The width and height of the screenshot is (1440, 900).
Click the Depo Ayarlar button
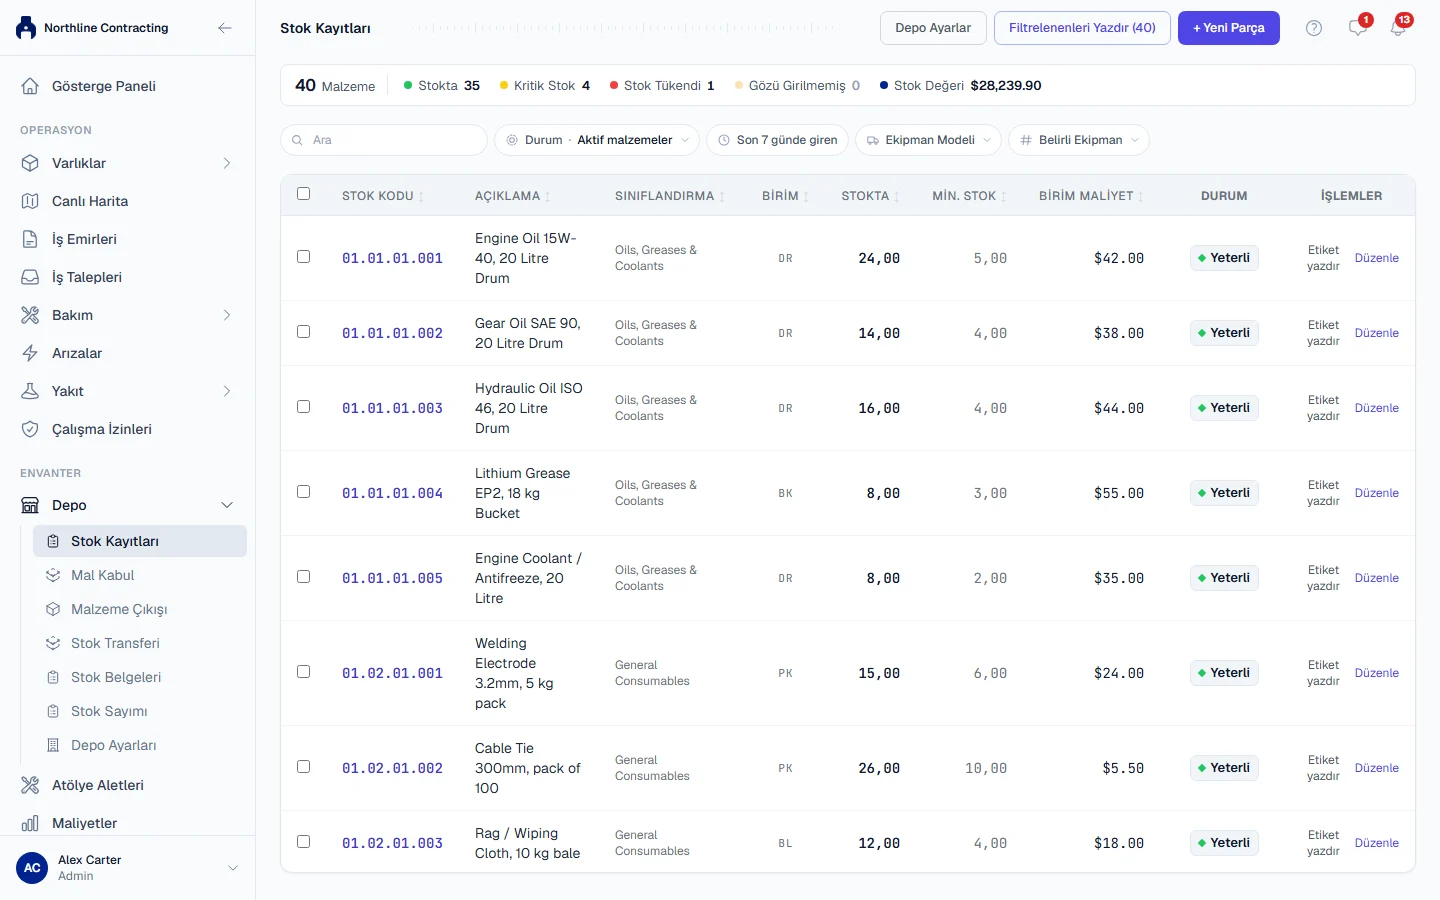933,28
